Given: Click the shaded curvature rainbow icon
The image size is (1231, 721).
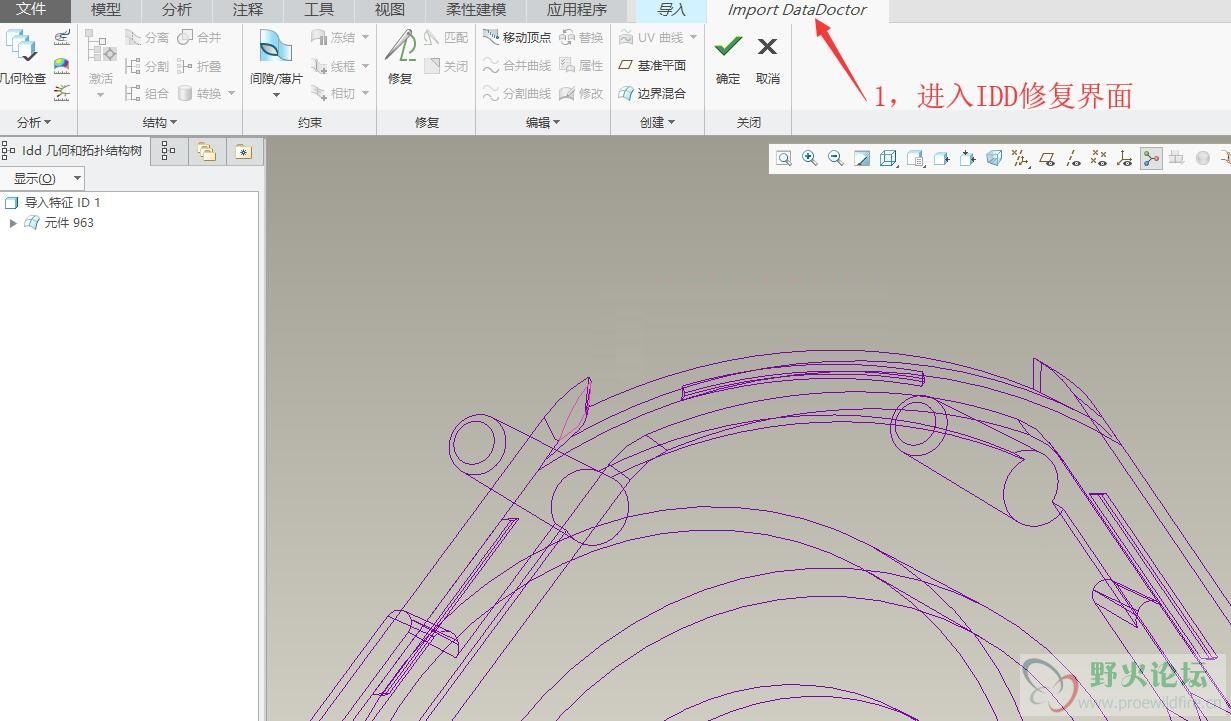Looking at the screenshot, I should coord(62,66).
